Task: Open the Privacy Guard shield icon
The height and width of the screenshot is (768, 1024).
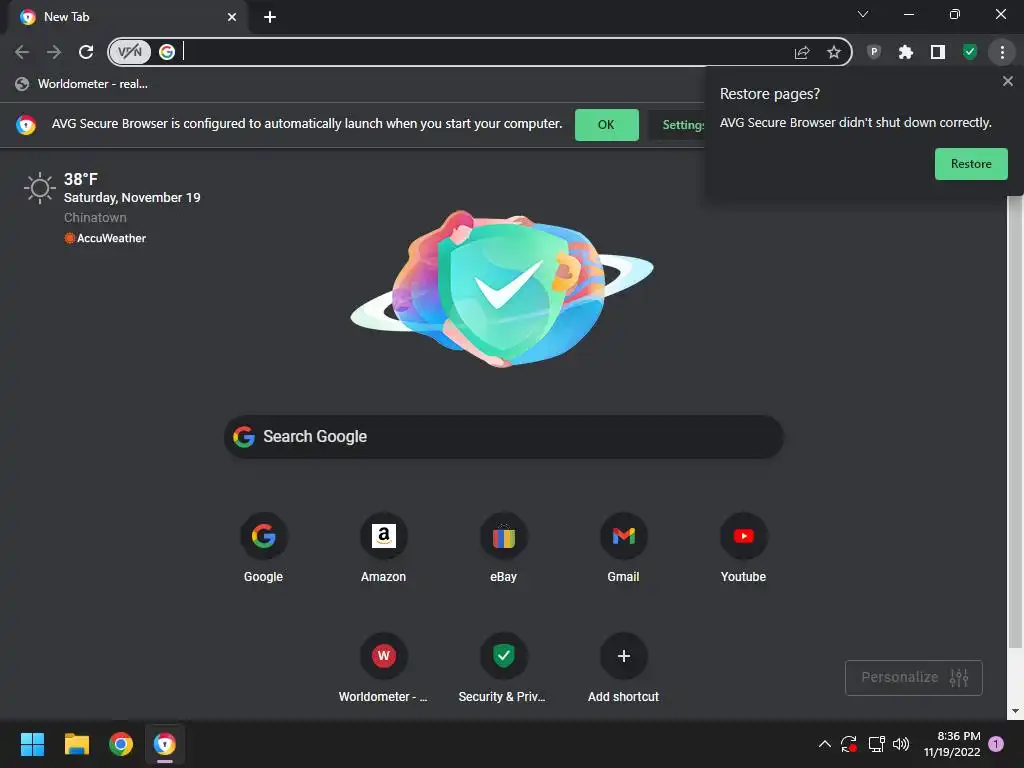Action: coord(874,52)
